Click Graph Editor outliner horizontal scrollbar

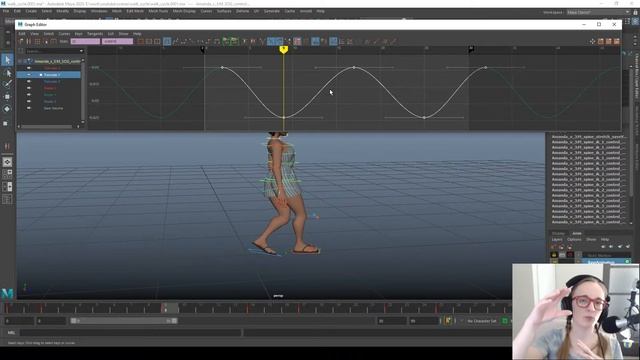tap(47, 127)
